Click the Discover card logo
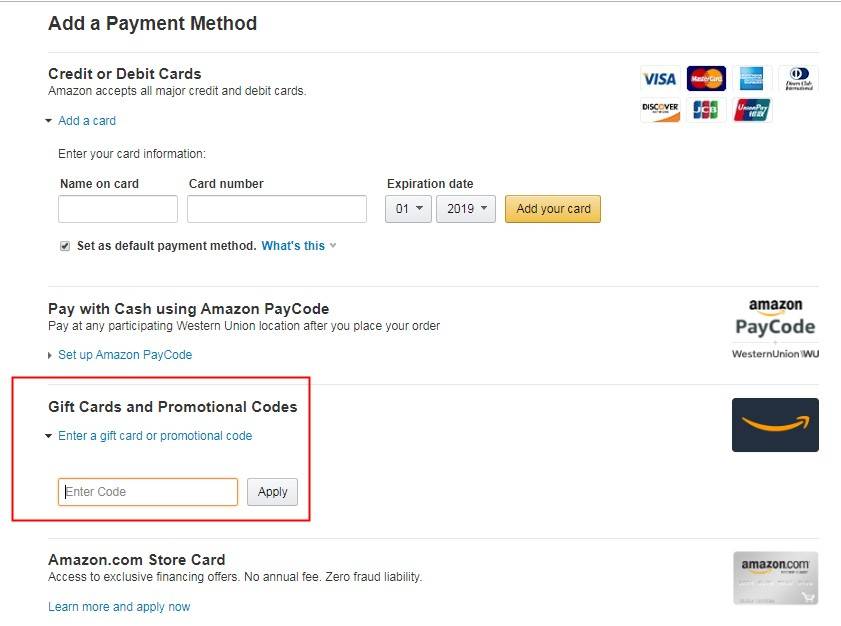The height and width of the screenshot is (626, 841). point(660,110)
